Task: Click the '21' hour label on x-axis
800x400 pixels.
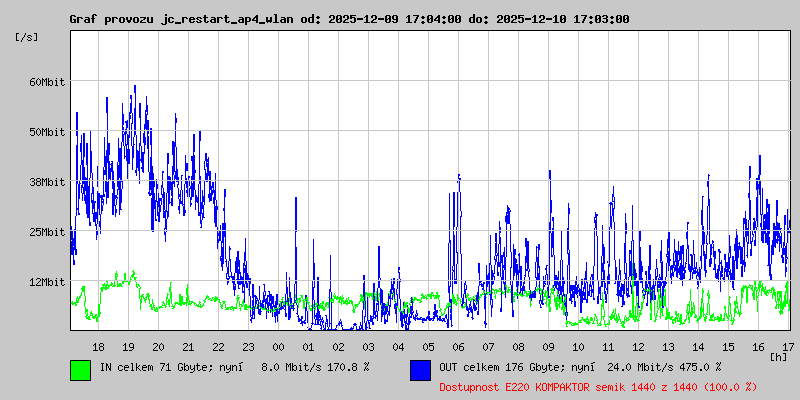Action: click(x=188, y=347)
